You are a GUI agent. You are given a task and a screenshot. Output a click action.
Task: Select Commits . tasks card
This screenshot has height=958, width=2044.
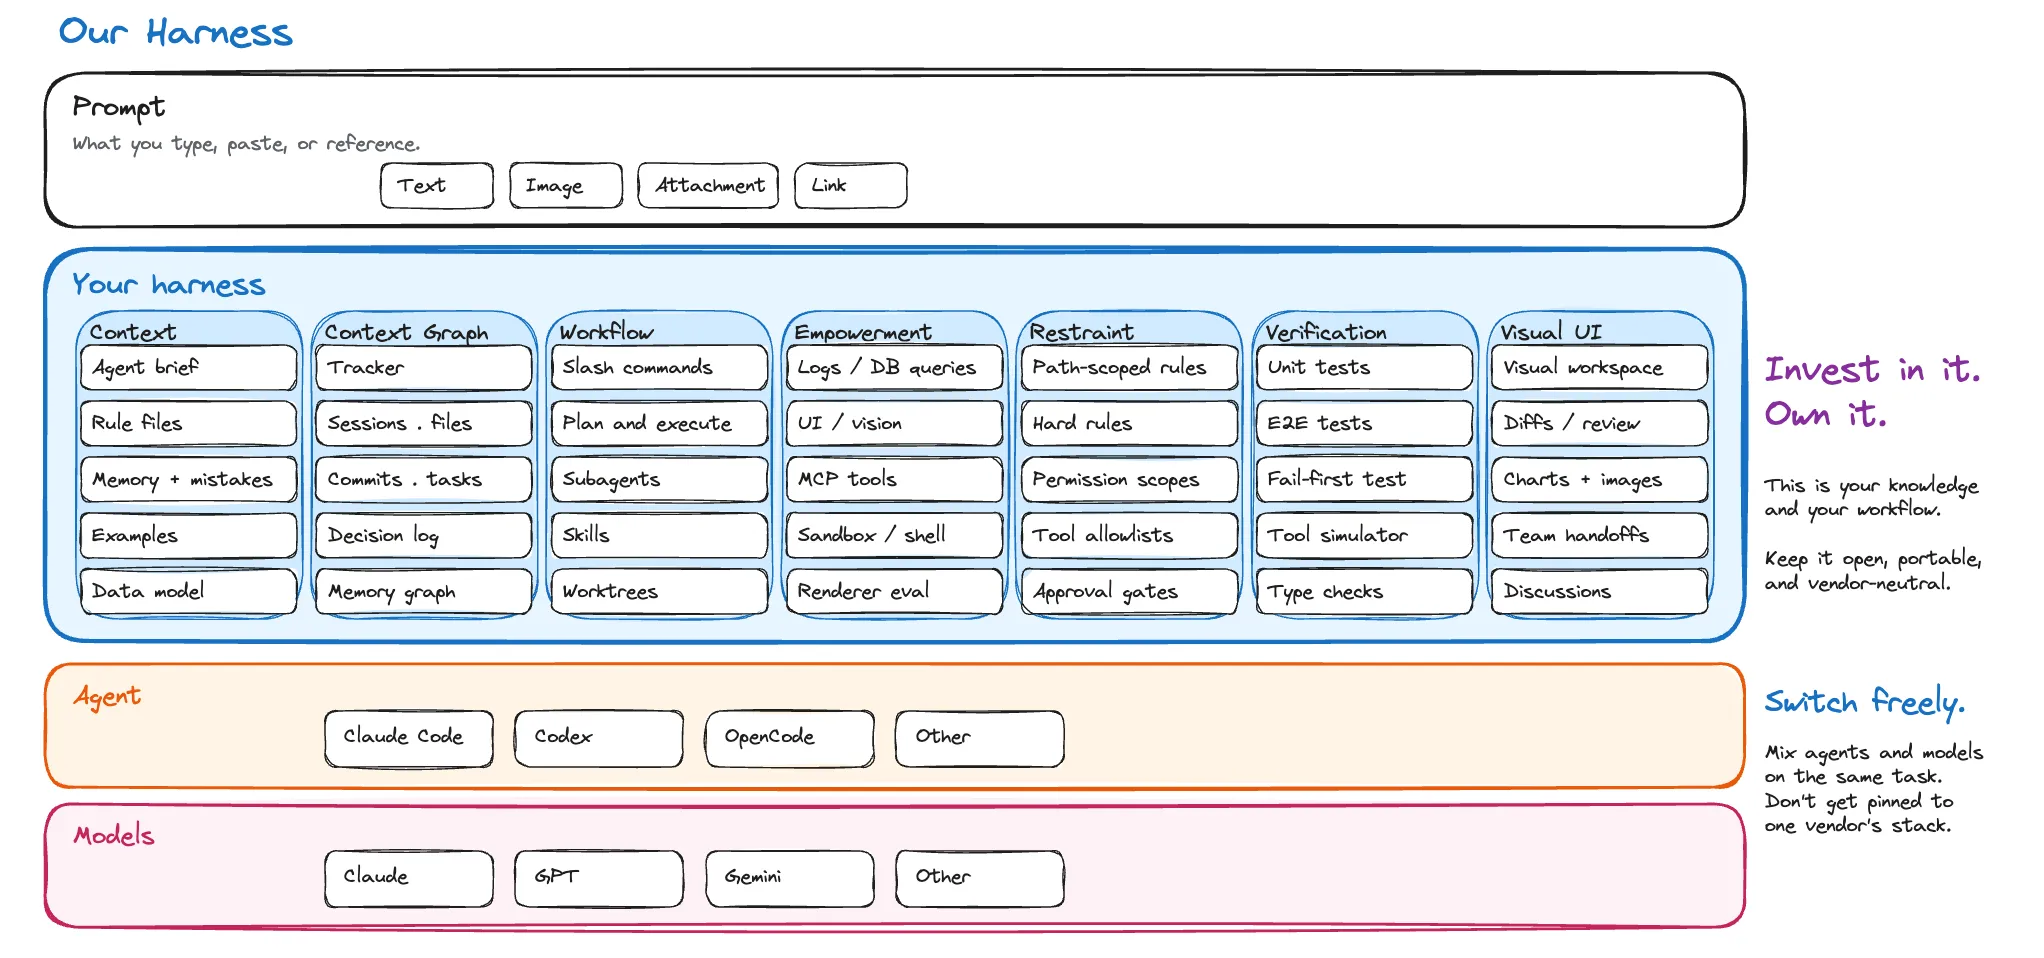pyautogui.click(x=424, y=480)
